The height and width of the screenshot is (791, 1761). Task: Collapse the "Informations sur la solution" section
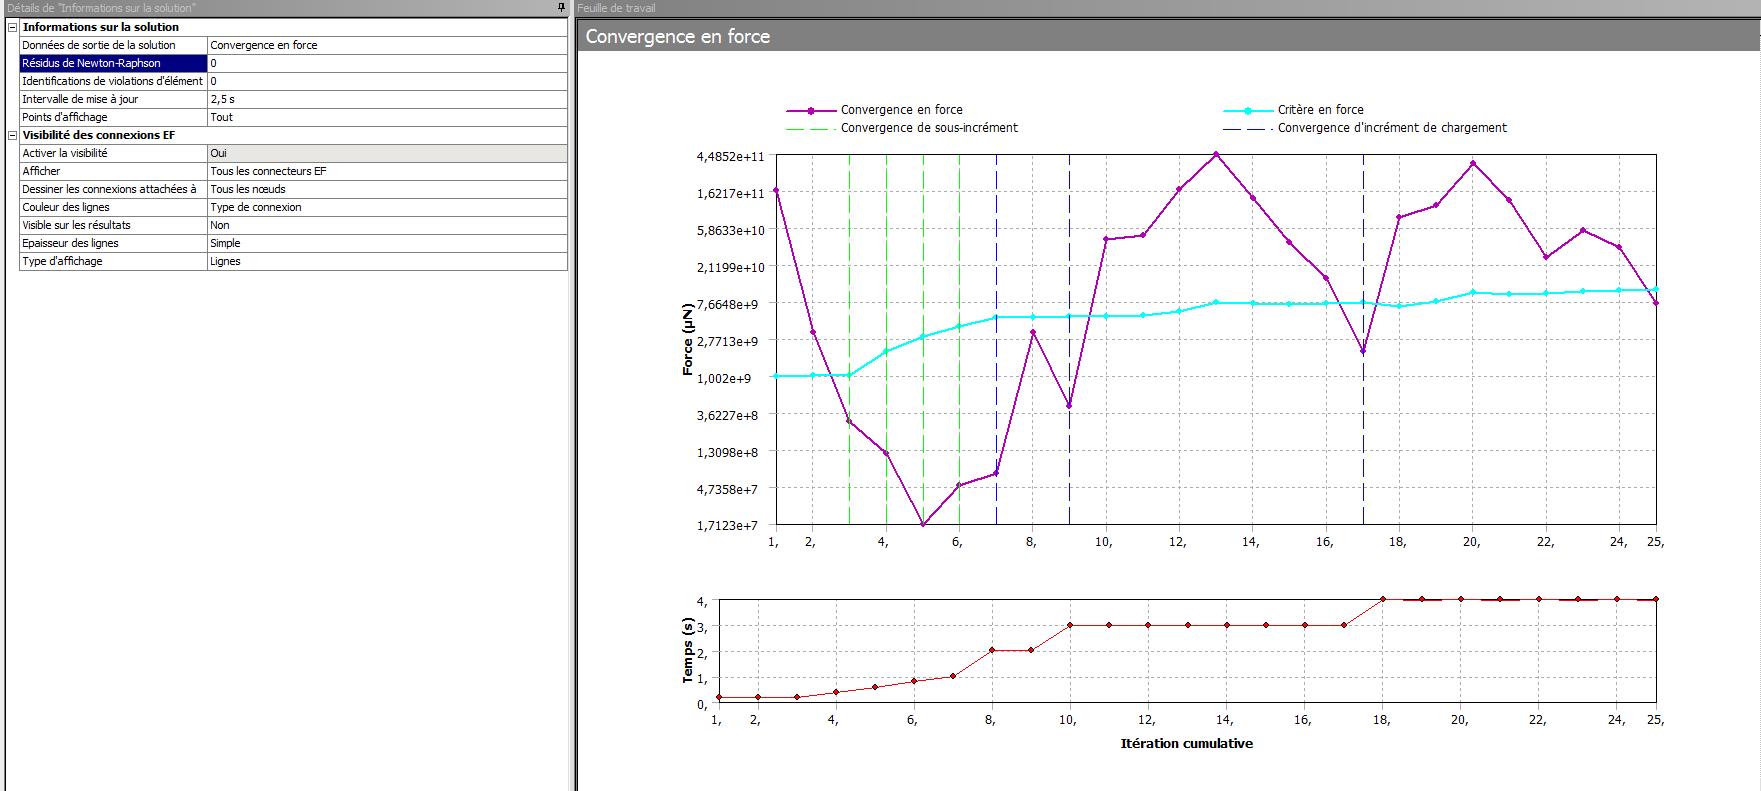[x=13, y=27]
